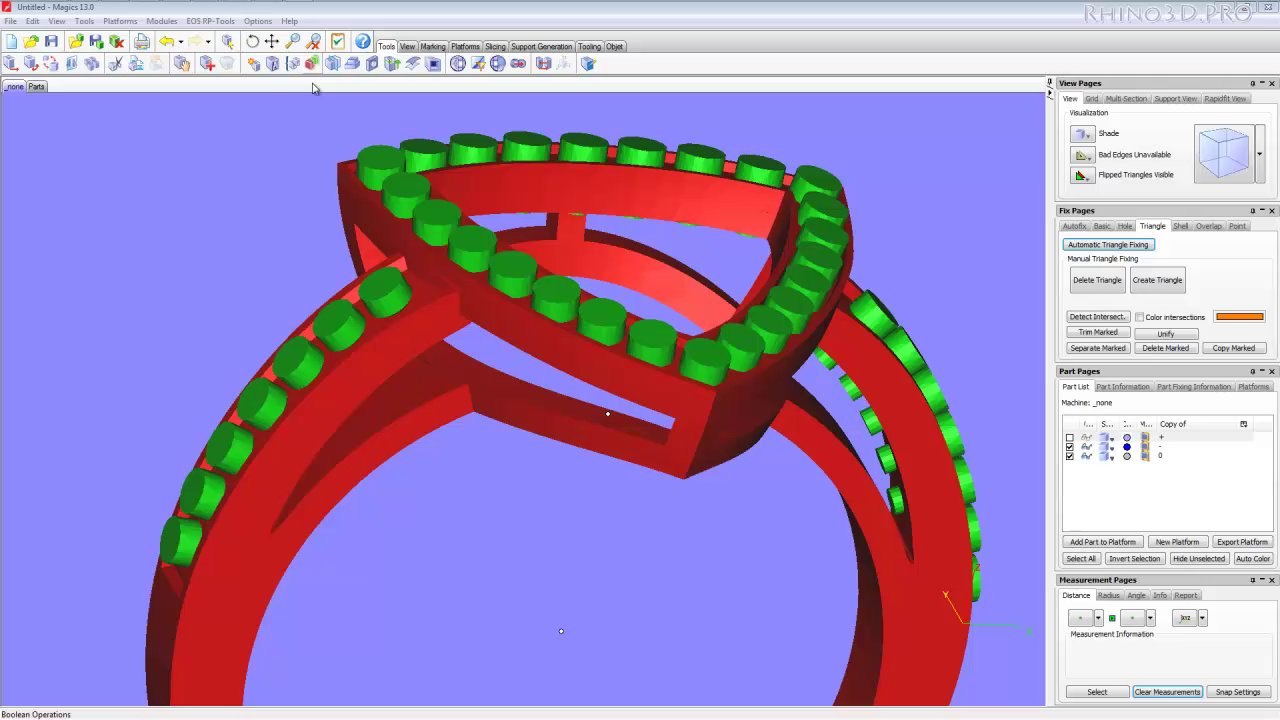1280x720 pixels.
Task: Click the Detect Intersect. button
Action: 1097,317
